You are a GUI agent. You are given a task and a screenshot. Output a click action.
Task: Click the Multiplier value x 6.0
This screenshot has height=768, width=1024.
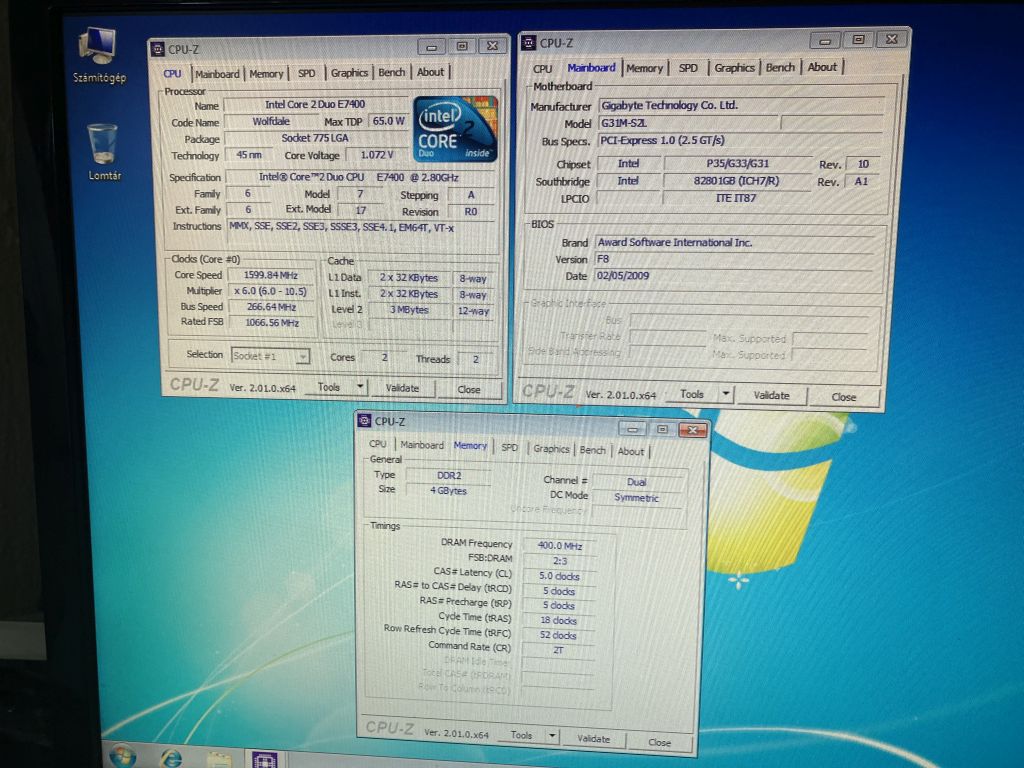pyautogui.click(x=270, y=291)
